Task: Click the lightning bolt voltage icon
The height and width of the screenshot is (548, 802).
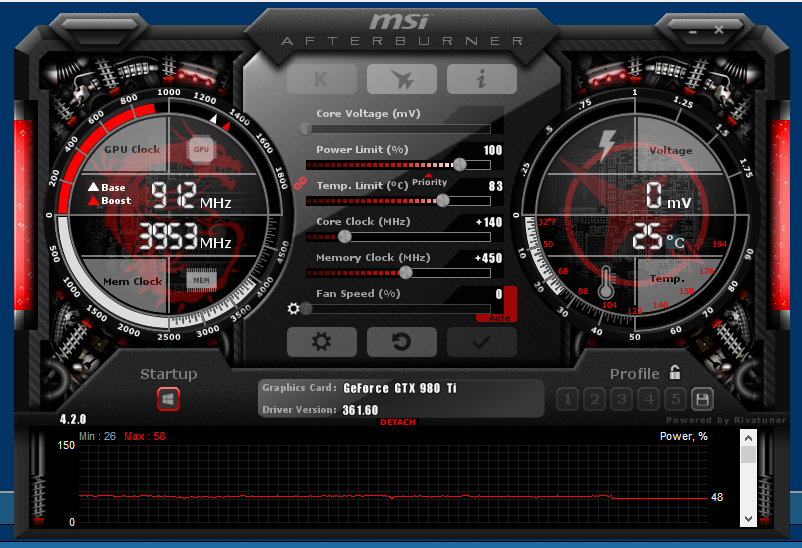Action: click(607, 145)
